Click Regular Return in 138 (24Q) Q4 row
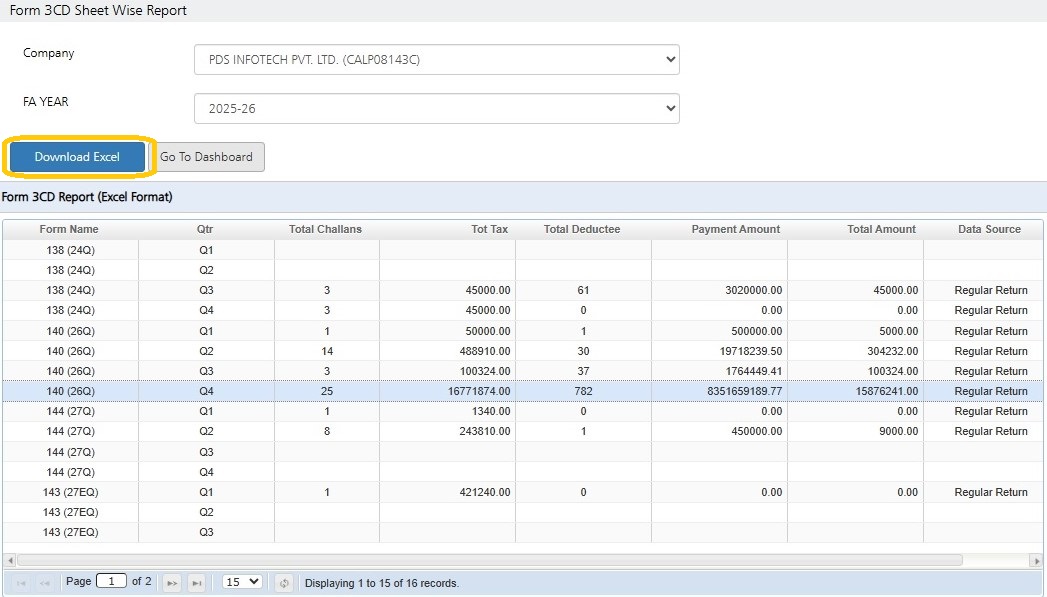Image resolution: width=1047 pixels, height=597 pixels. point(991,310)
